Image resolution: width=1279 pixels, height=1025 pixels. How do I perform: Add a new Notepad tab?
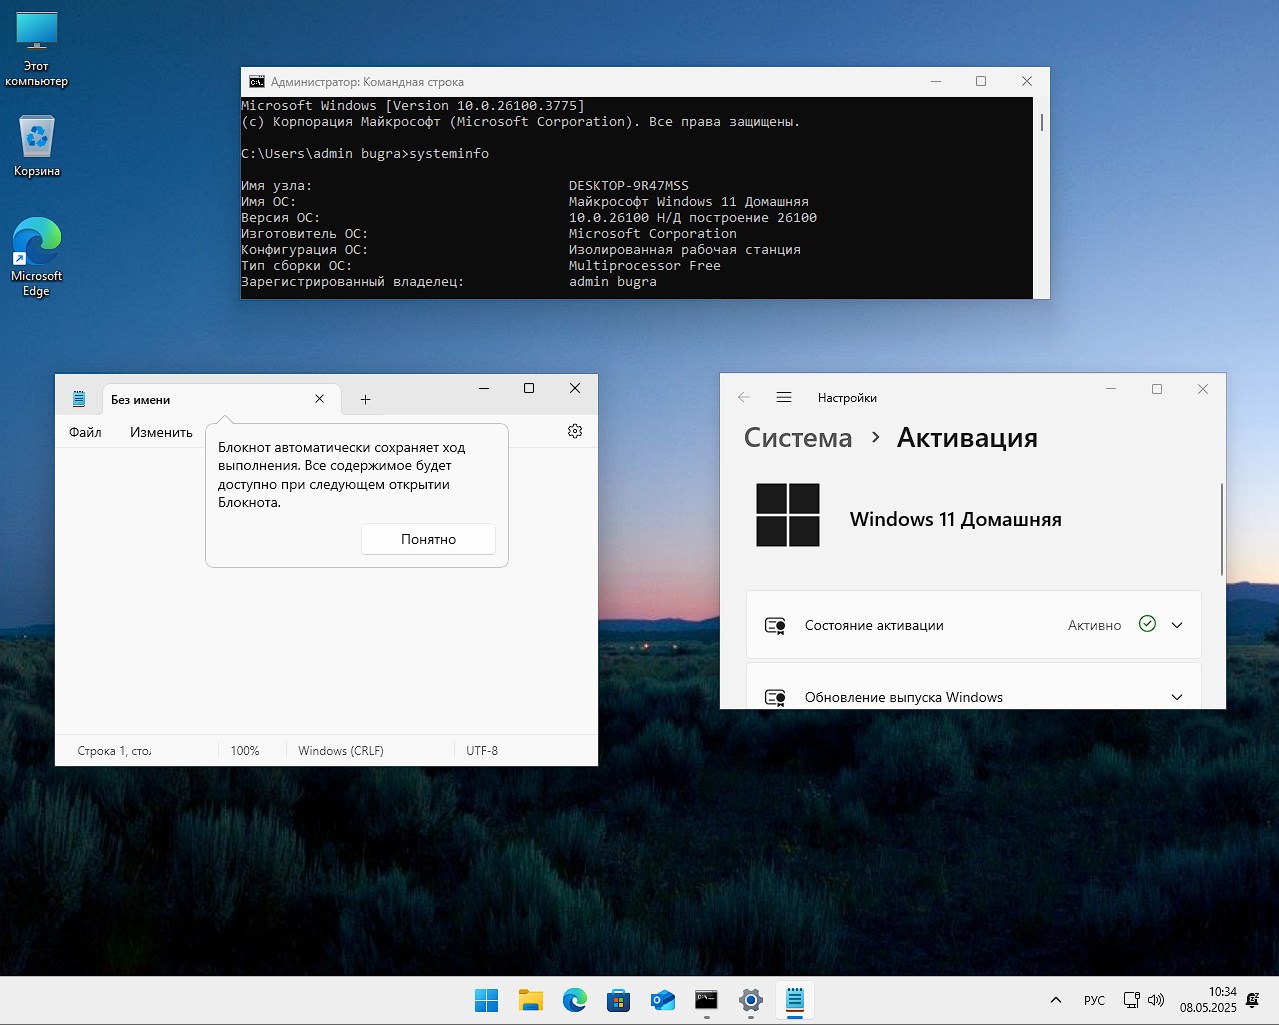366,400
